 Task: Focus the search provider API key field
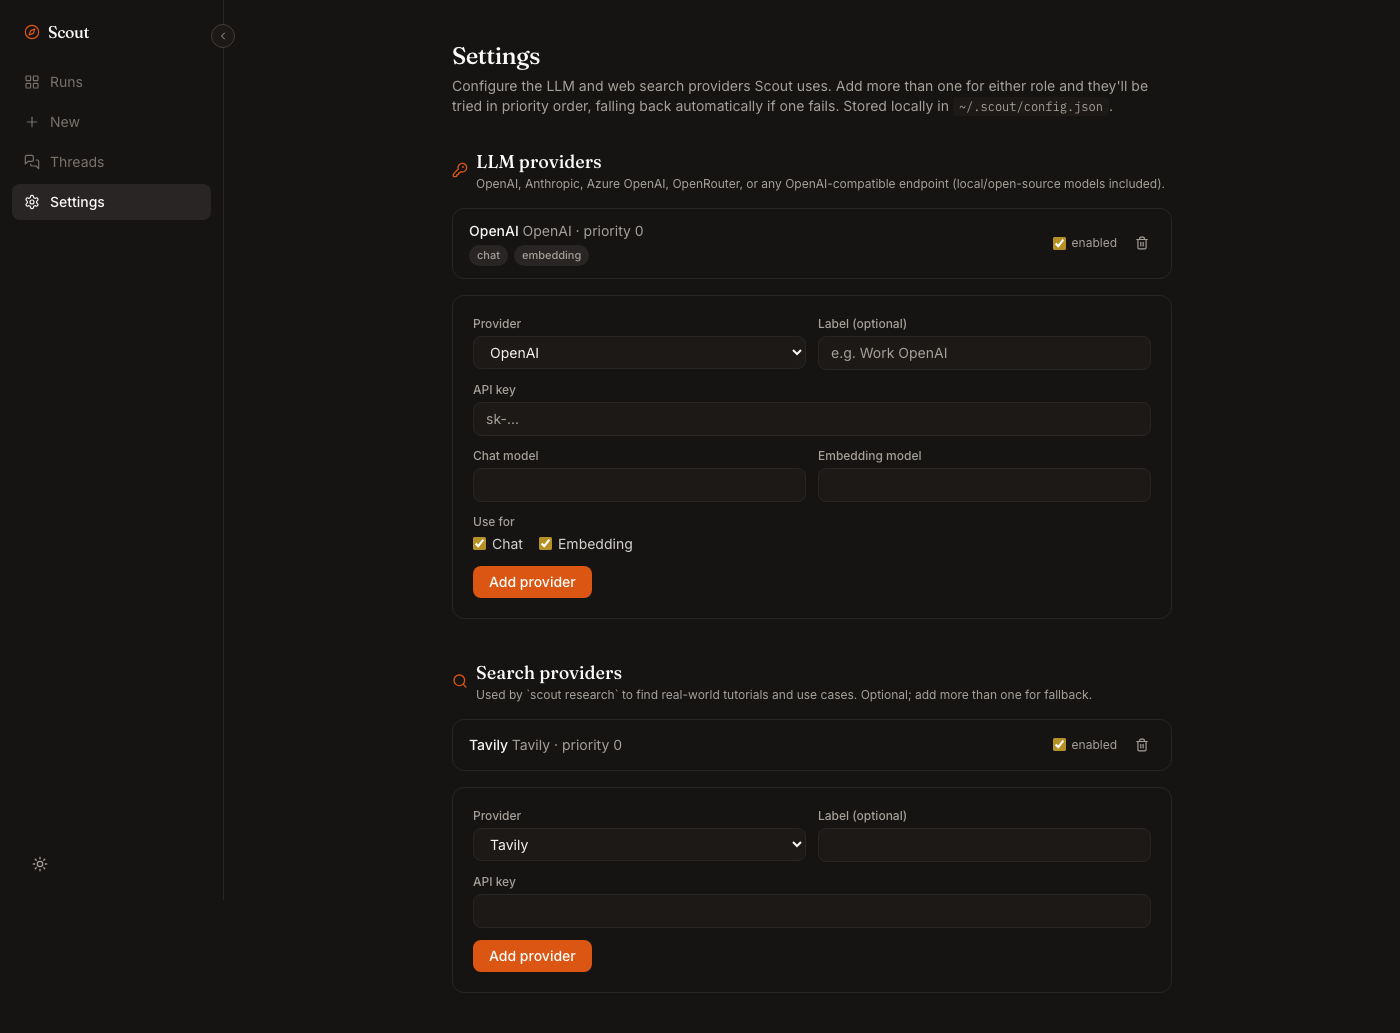pyautogui.click(x=812, y=911)
